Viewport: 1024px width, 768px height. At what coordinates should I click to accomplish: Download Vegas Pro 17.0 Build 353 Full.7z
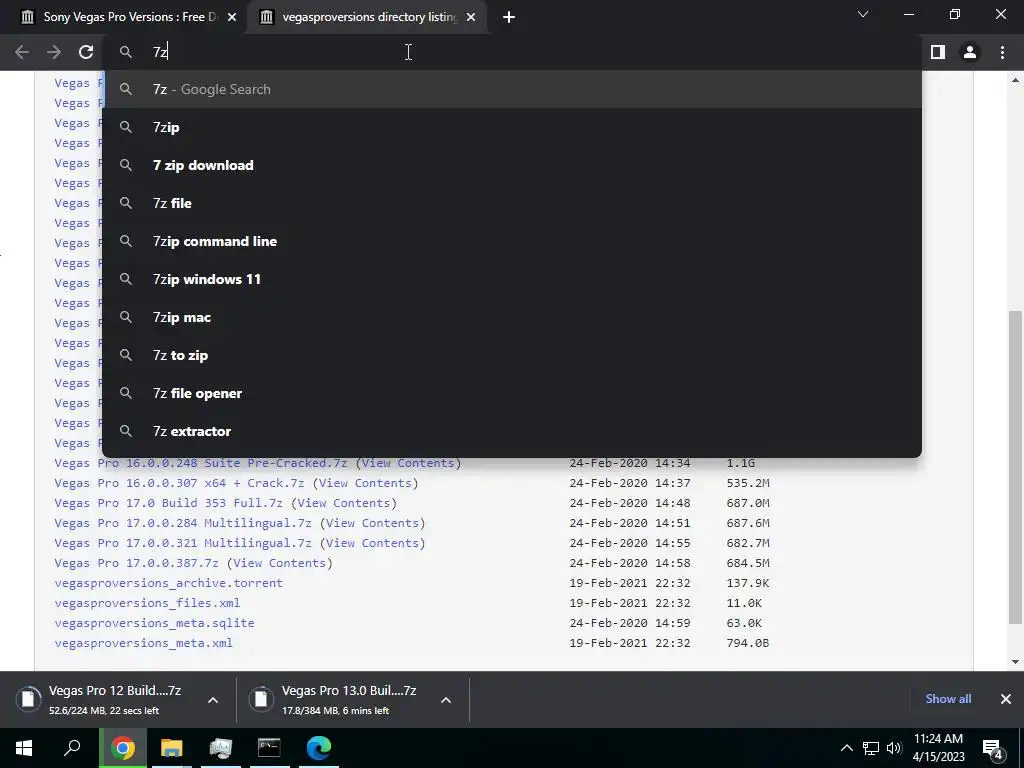[168, 503]
